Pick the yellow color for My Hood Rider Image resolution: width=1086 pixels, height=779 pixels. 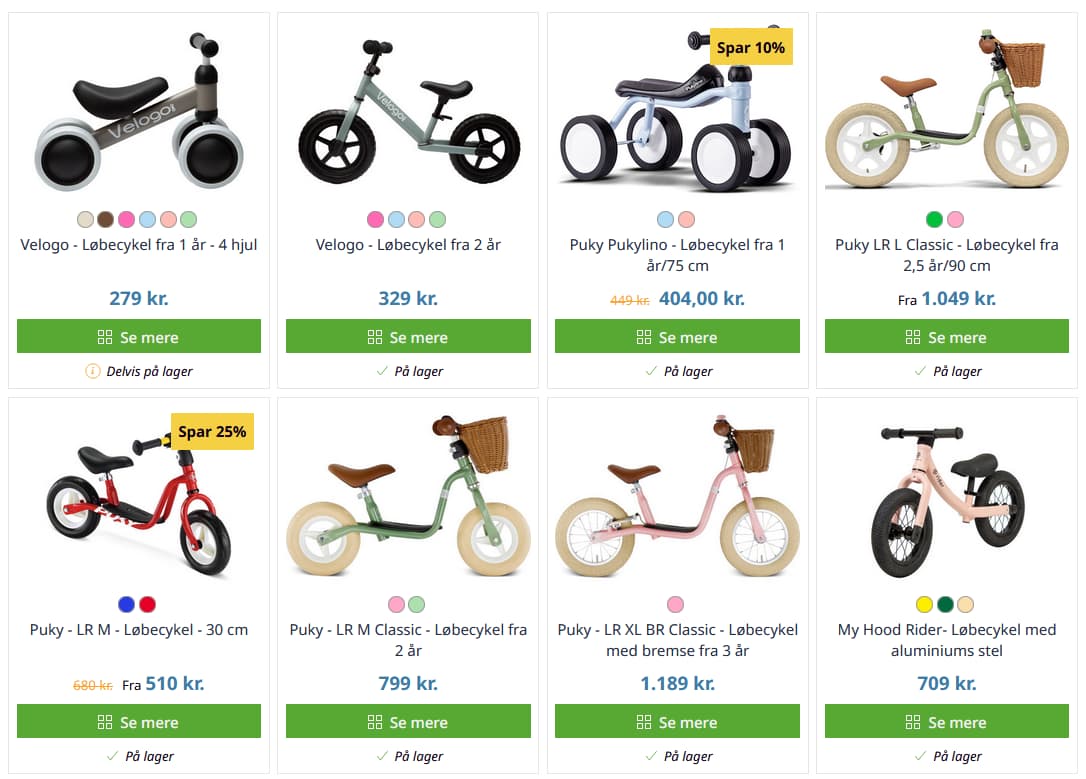[925, 604]
